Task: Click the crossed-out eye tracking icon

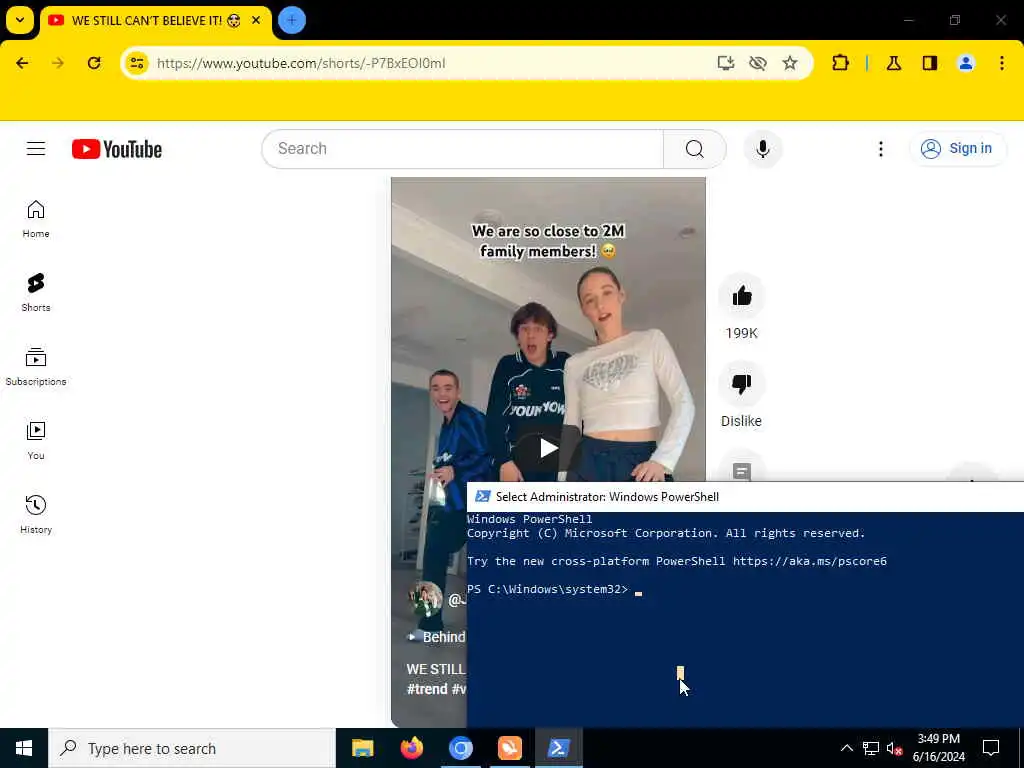Action: tap(758, 63)
